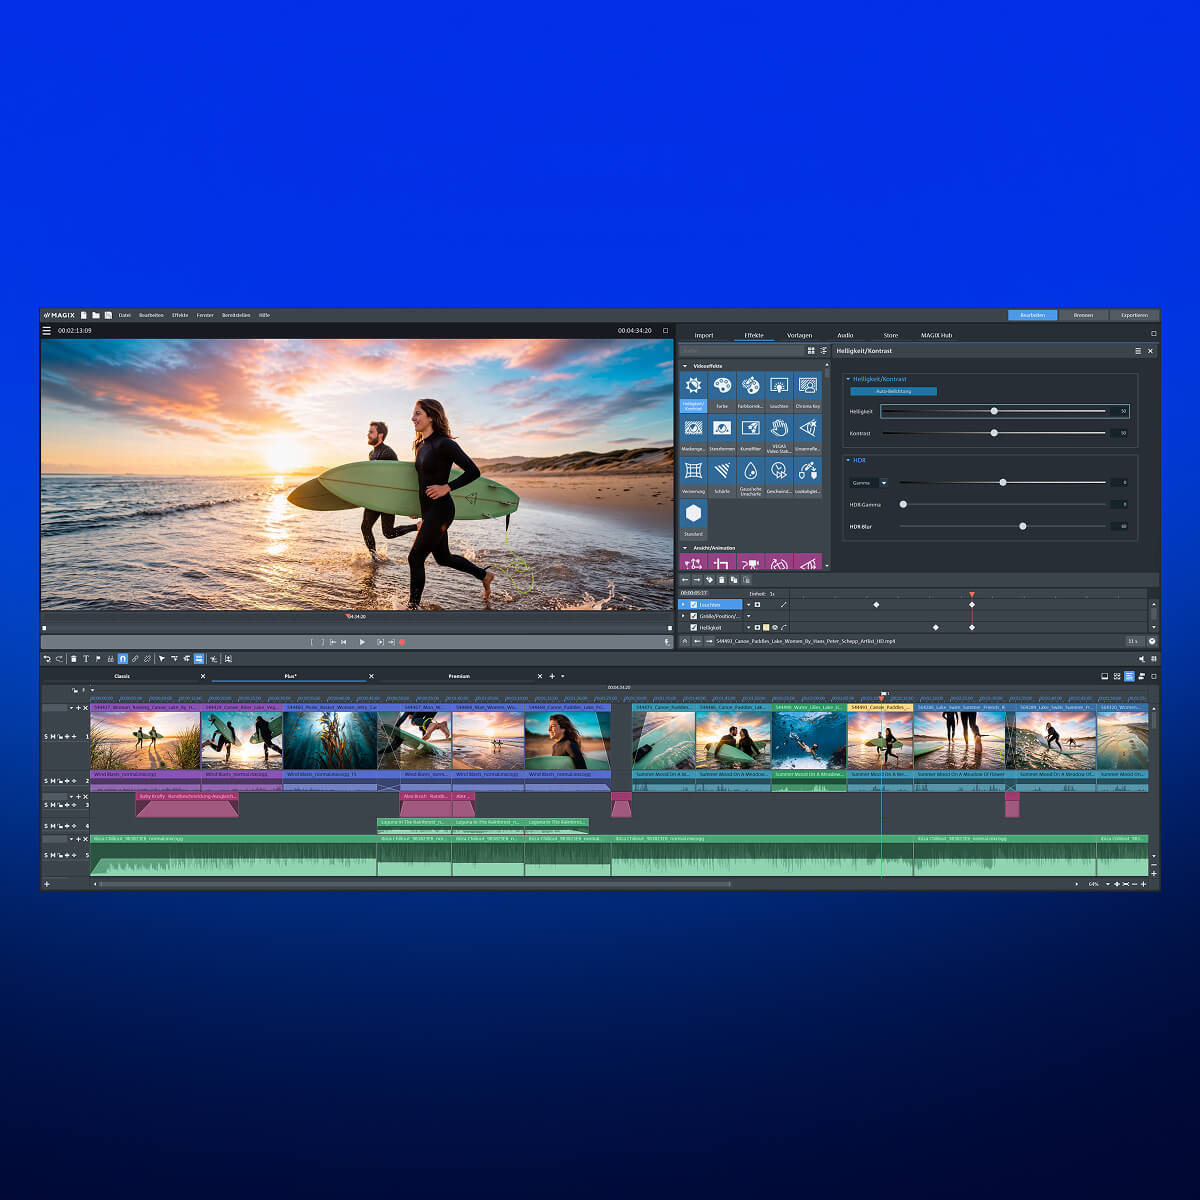
Task: Open the Gauß'sche Unschärfe effect tile
Action: (x=750, y=477)
